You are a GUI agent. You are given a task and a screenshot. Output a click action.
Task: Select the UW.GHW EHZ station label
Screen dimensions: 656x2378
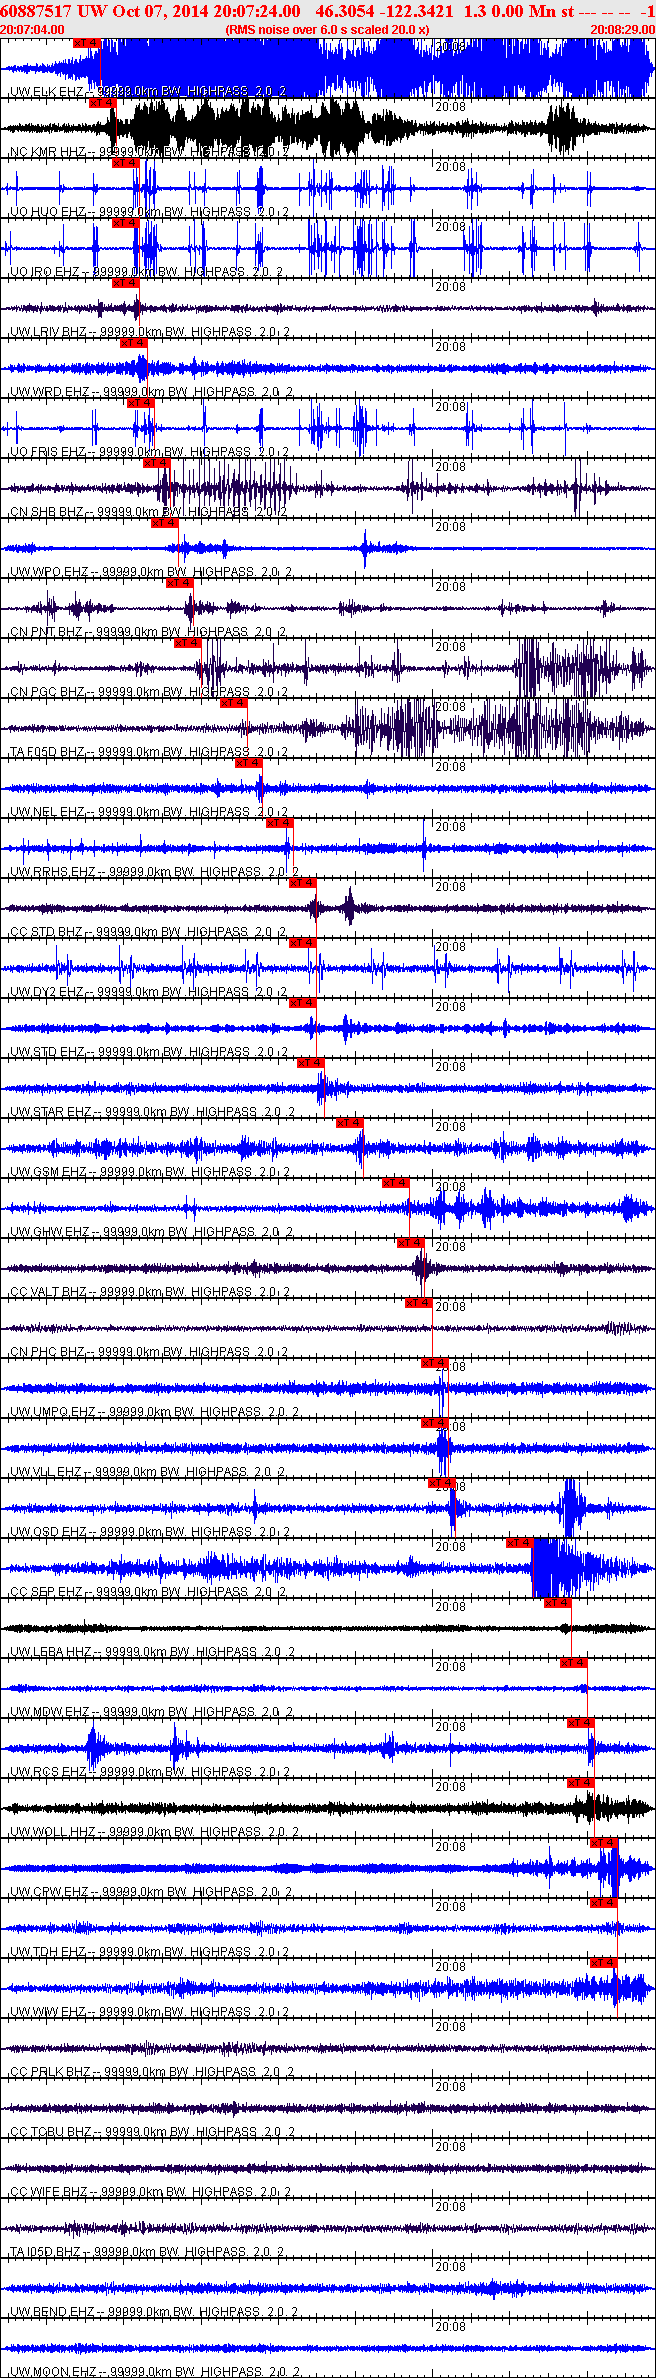click(x=49, y=1231)
